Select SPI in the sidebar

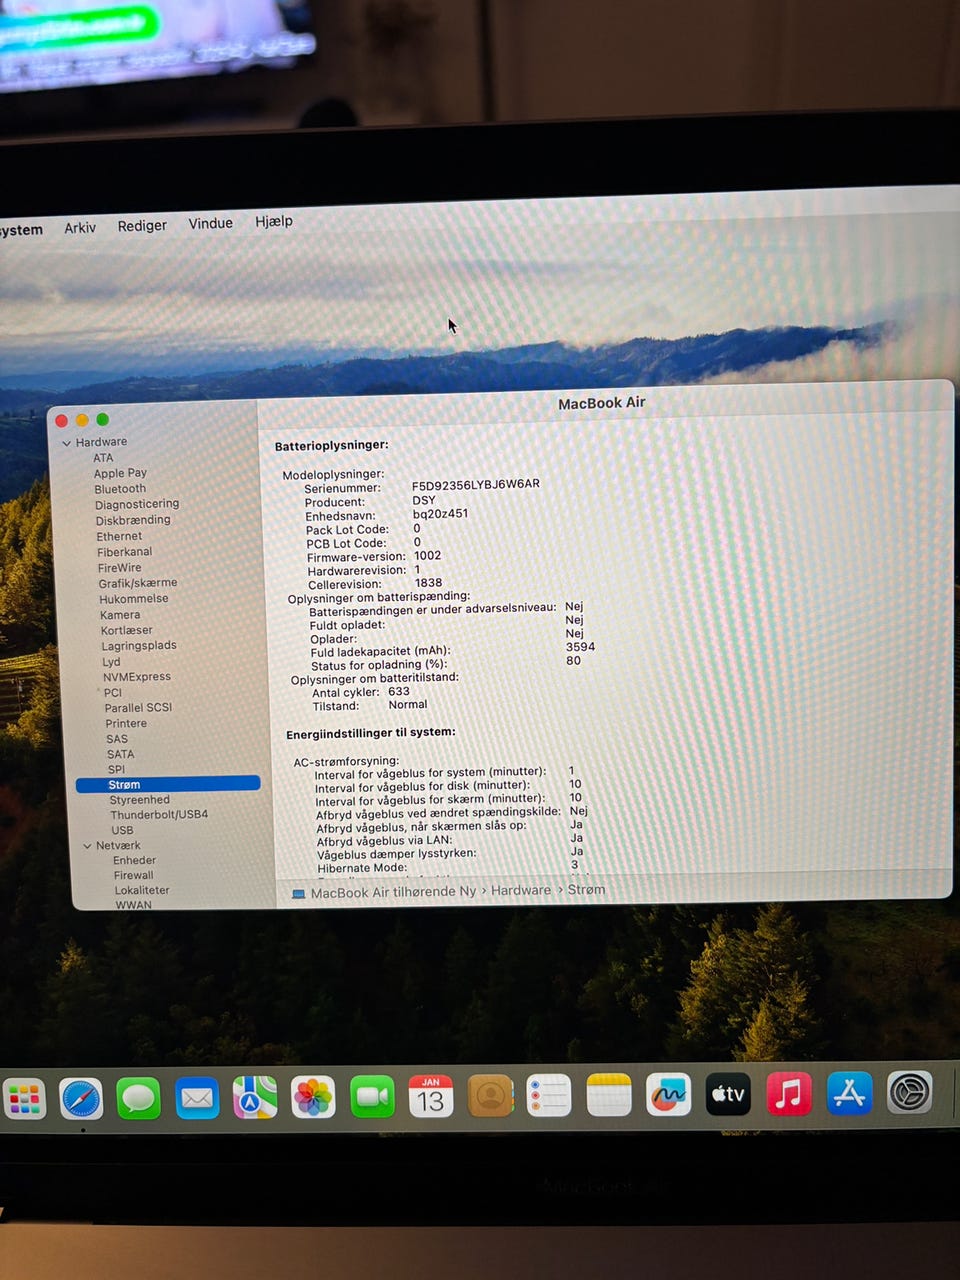click(x=117, y=769)
